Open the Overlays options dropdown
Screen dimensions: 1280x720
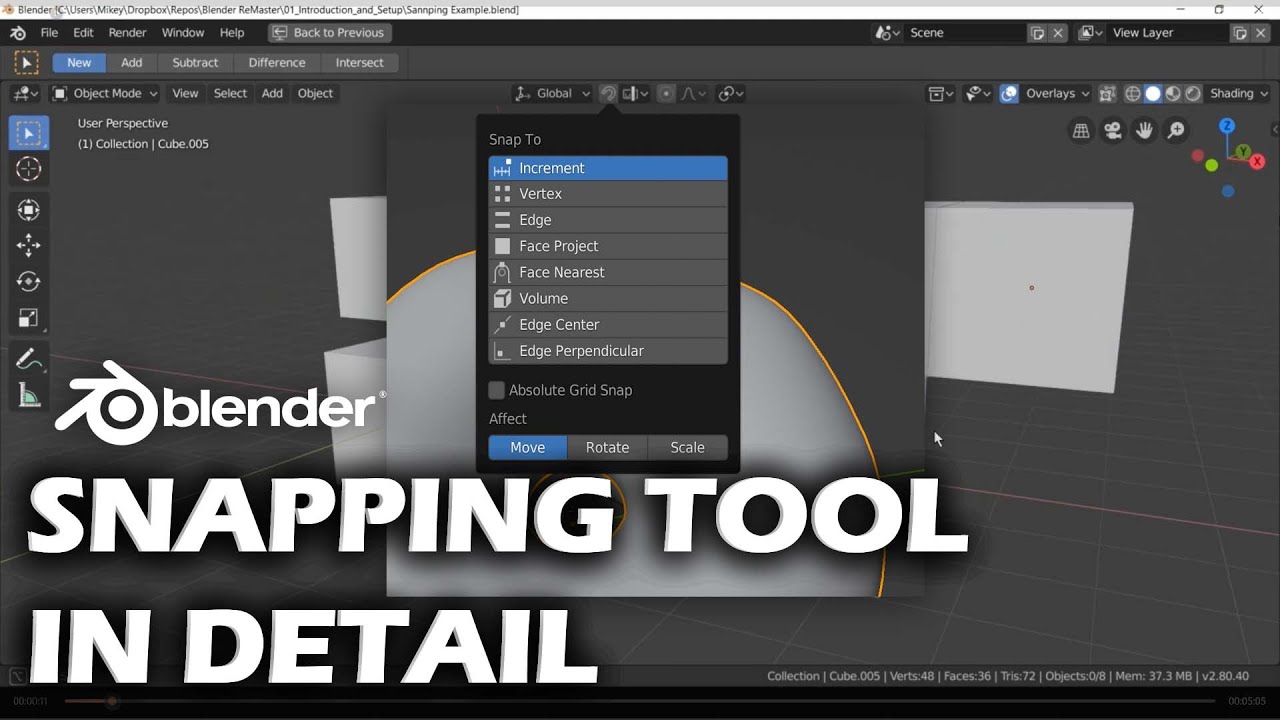(1057, 93)
